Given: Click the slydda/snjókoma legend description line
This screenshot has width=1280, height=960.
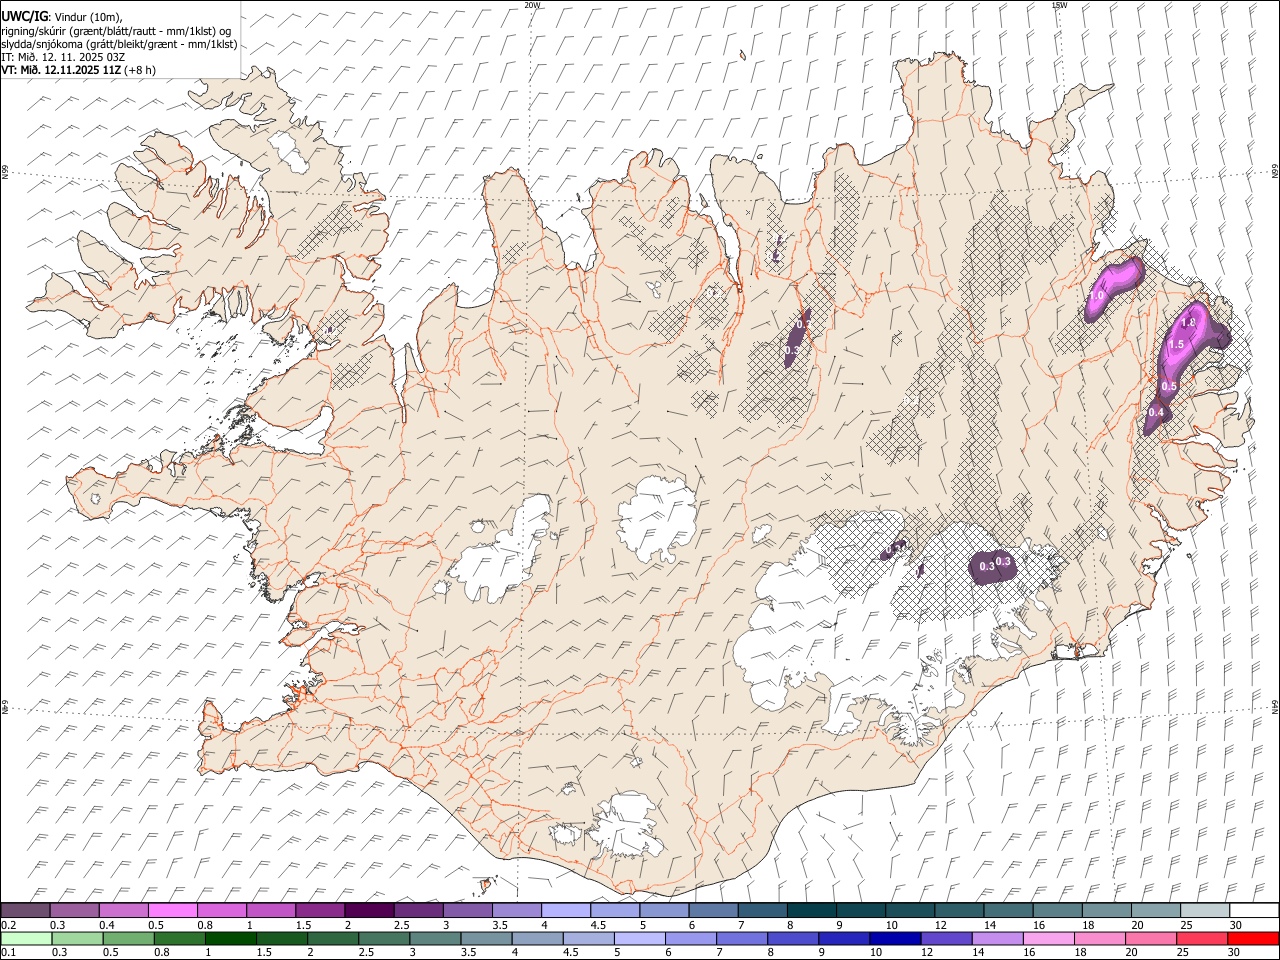Looking at the screenshot, I should [119, 44].
